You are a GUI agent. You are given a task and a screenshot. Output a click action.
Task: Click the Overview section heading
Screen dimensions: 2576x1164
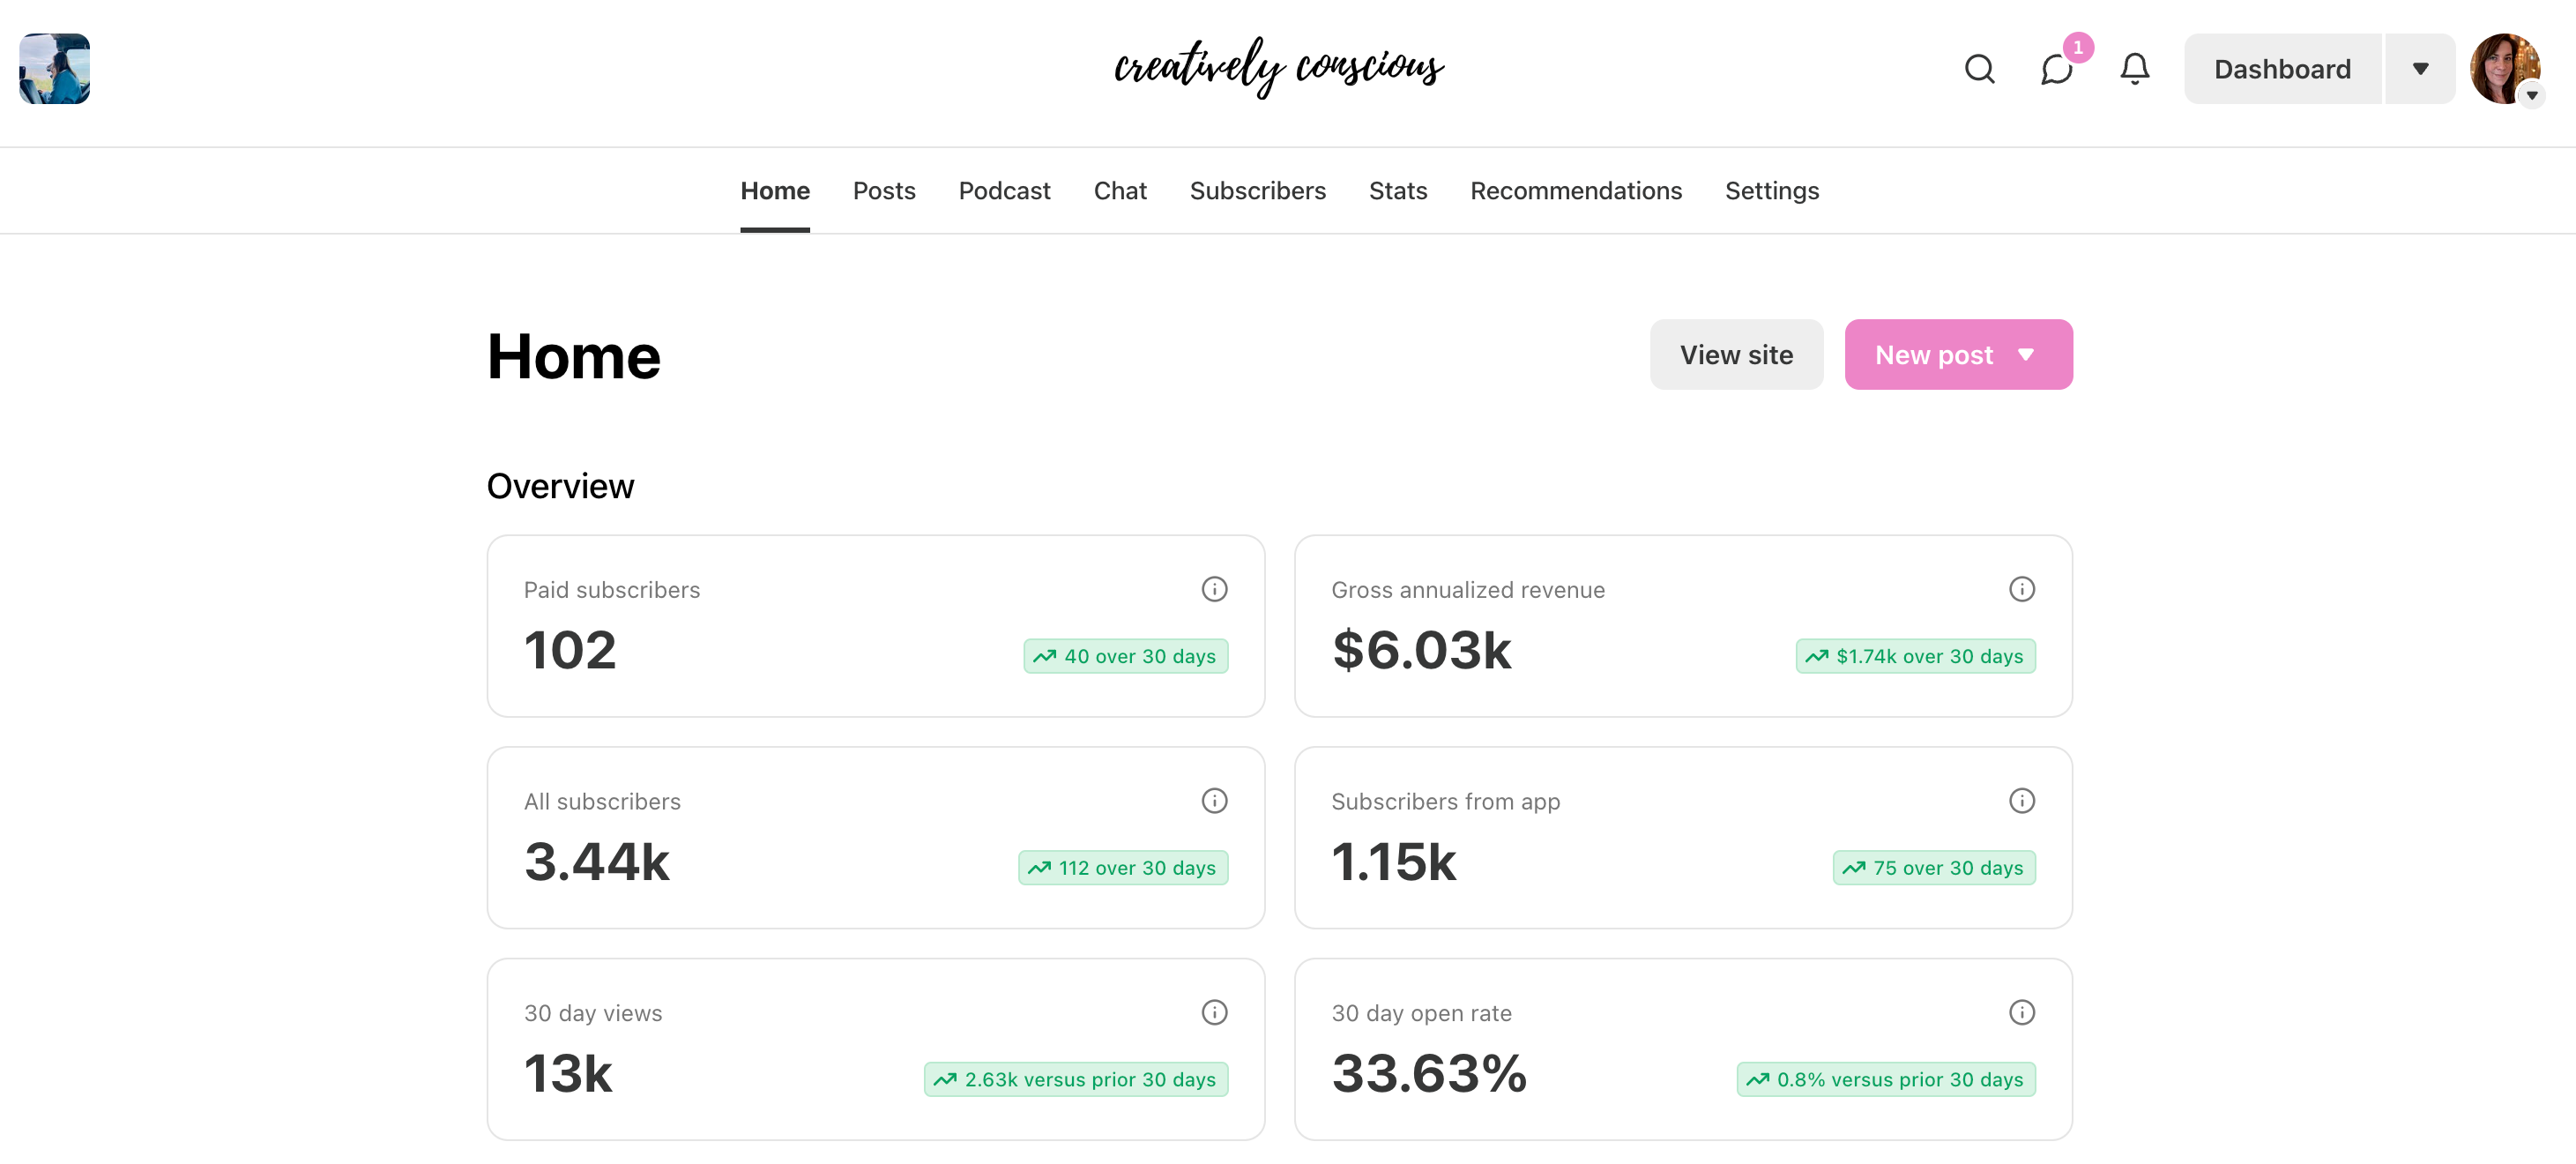click(x=560, y=486)
